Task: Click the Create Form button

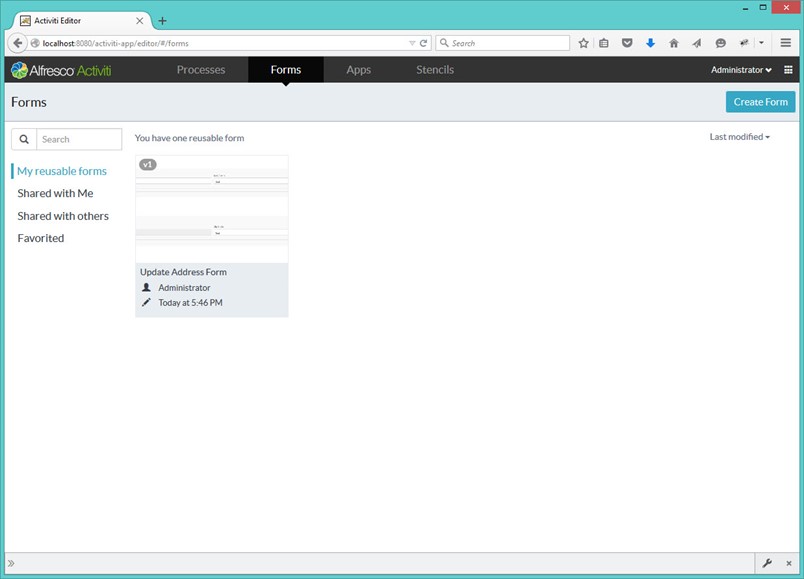Action: [x=760, y=101]
